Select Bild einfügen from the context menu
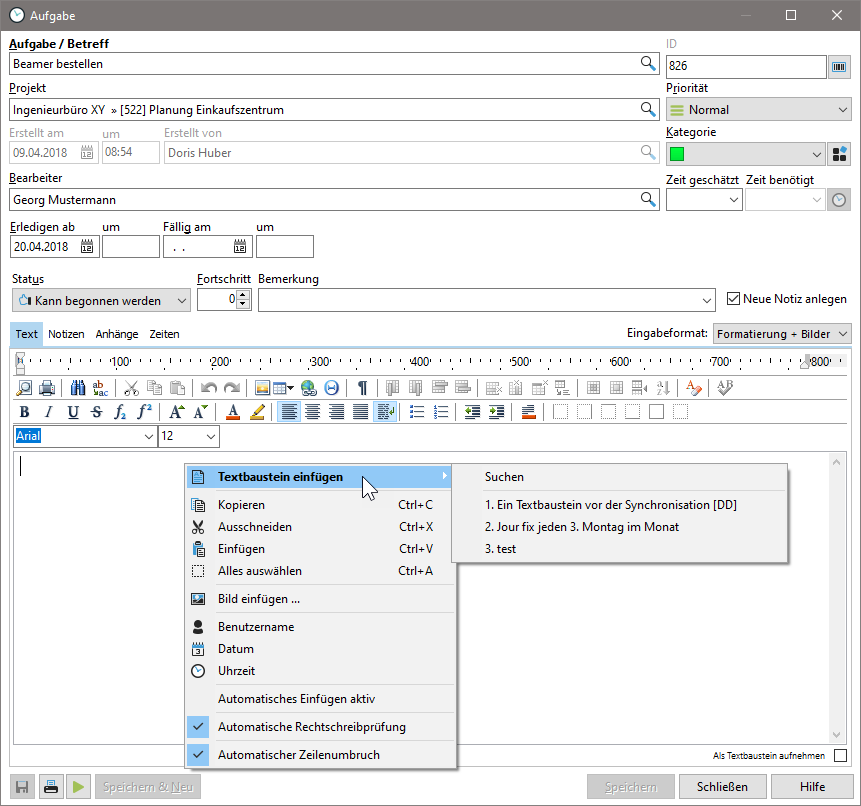861x806 pixels. coord(259,599)
